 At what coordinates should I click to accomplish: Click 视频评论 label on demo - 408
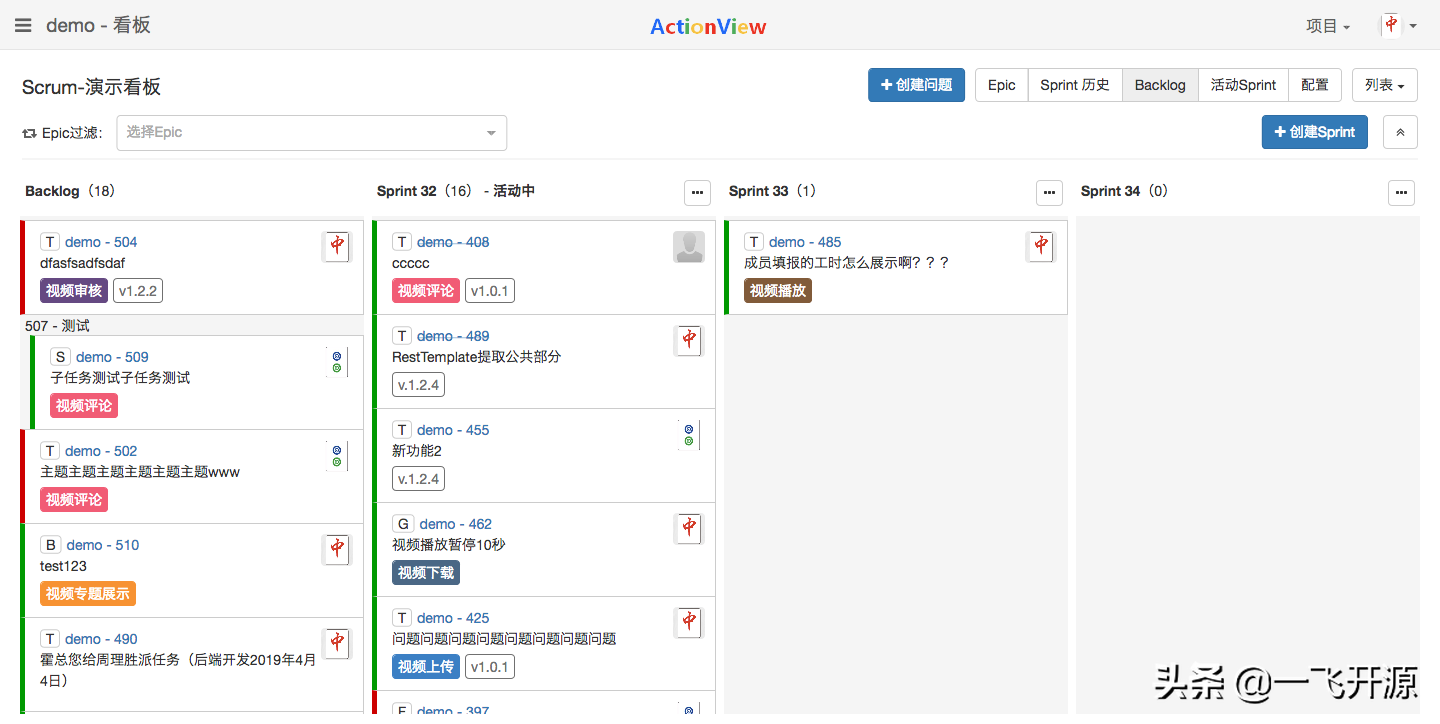426,291
